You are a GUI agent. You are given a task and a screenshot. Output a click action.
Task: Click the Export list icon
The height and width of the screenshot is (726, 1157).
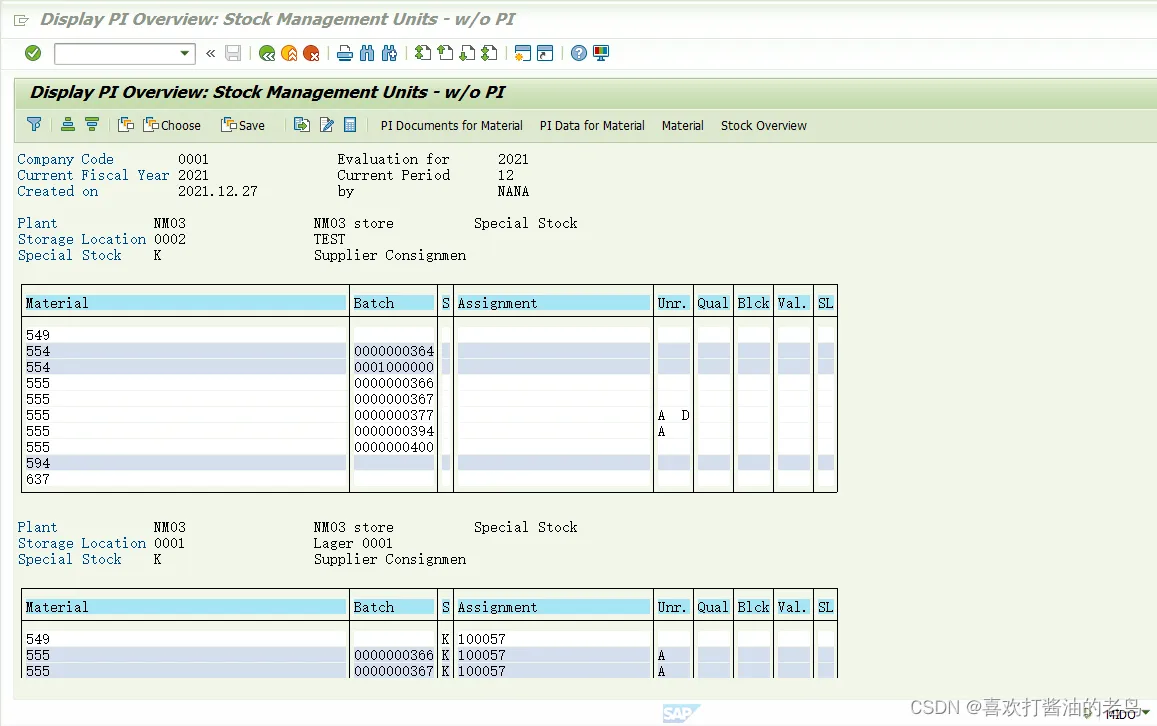[x=302, y=125]
